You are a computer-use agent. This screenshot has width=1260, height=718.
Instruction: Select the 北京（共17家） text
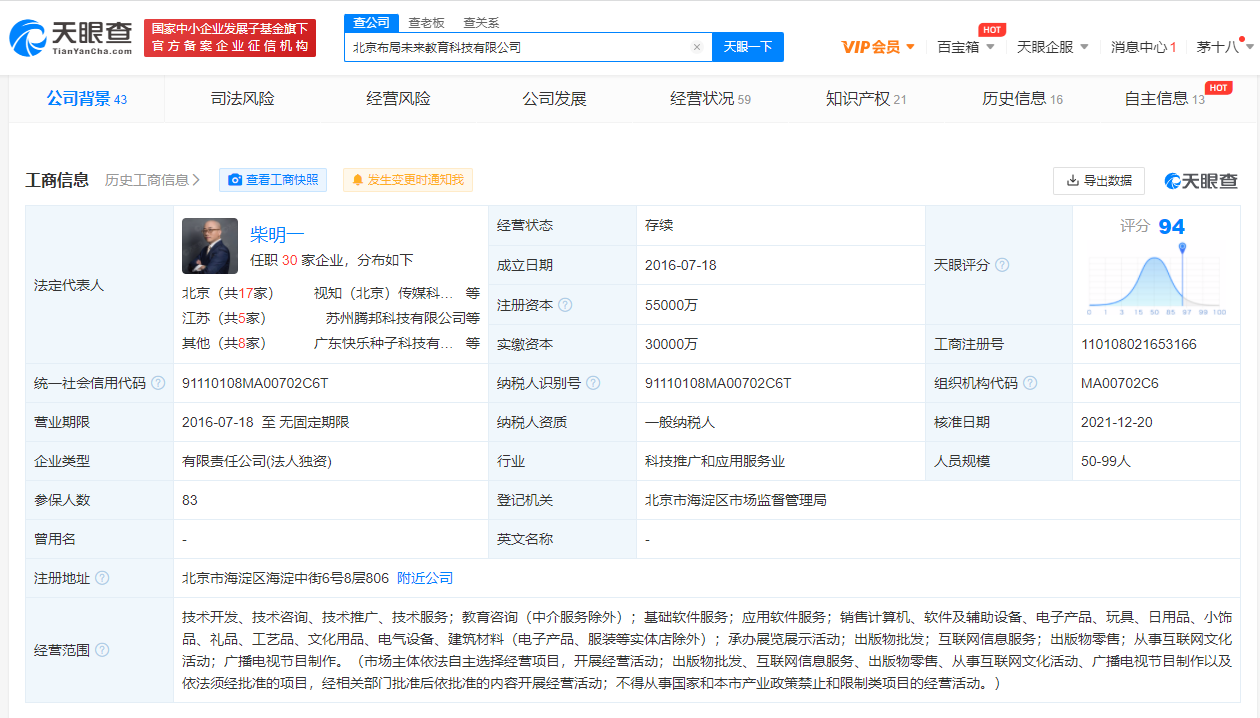click(228, 294)
